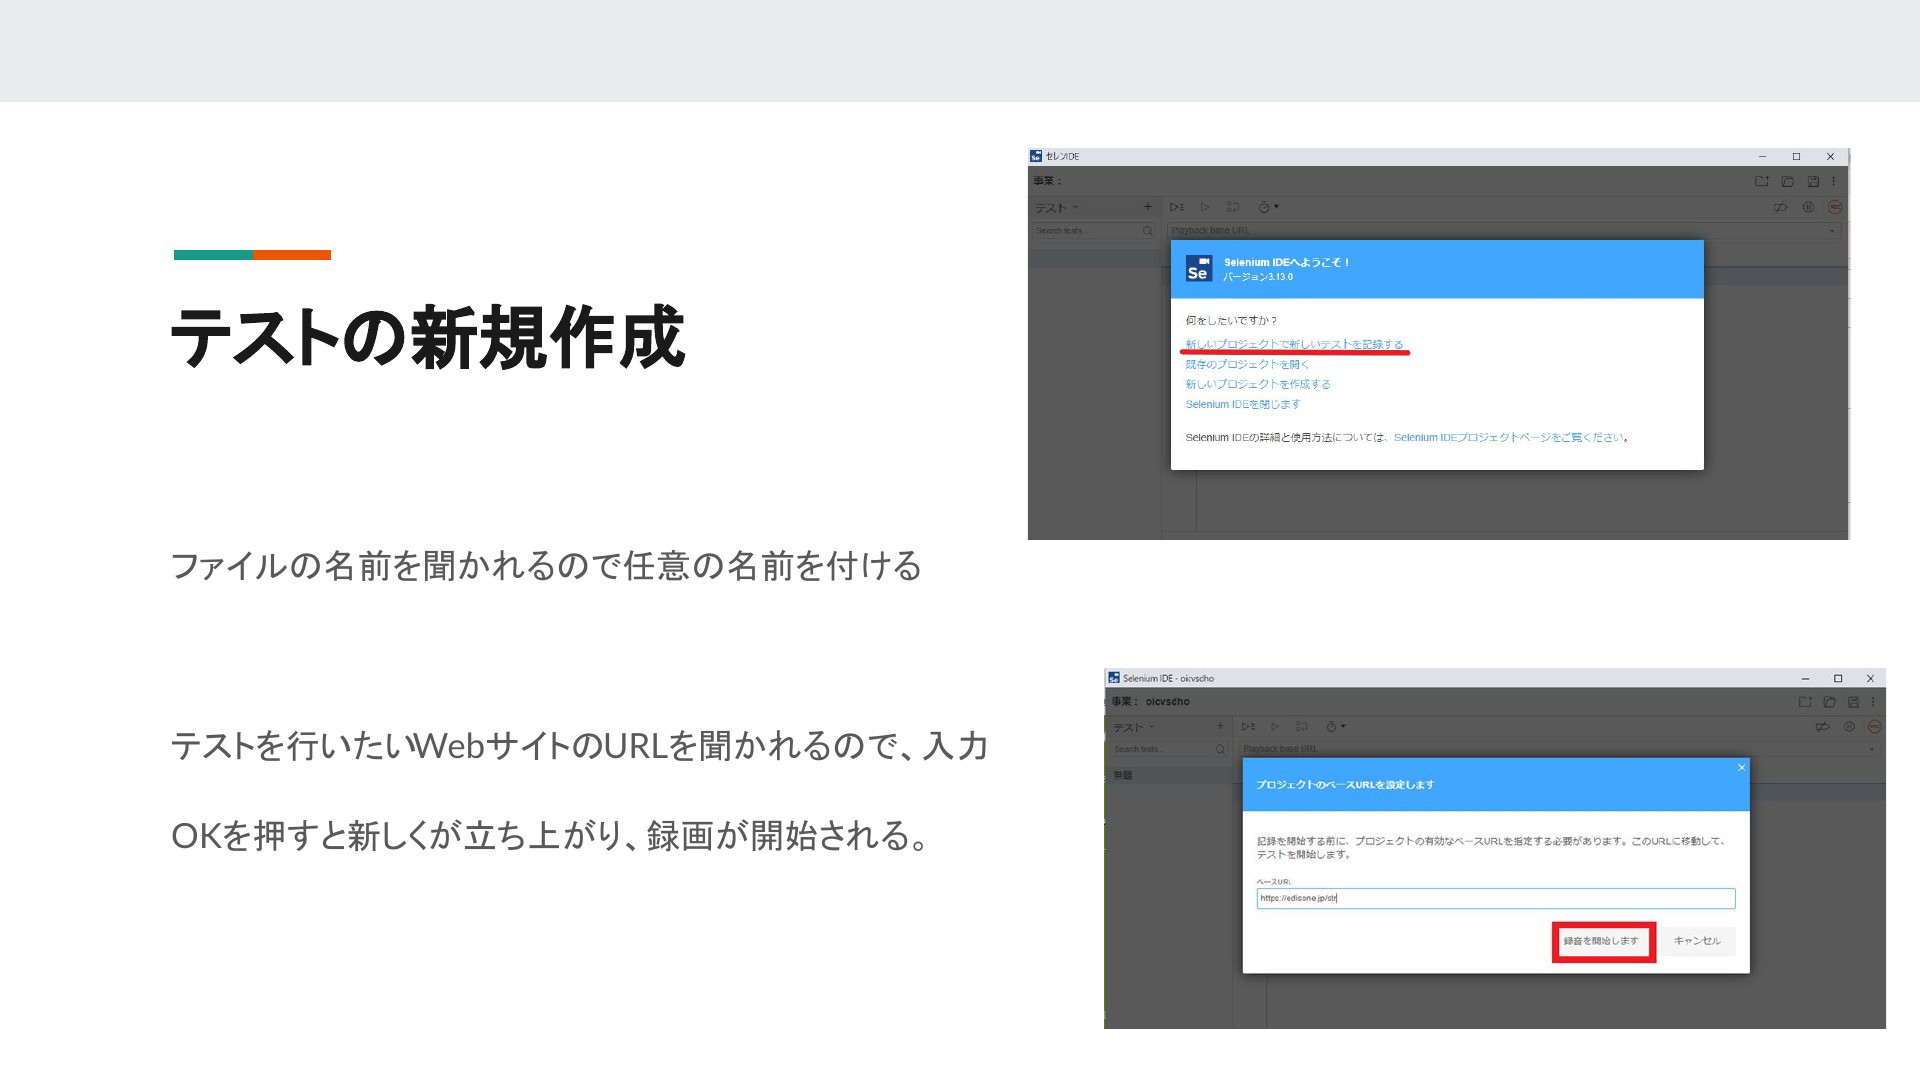The image size is (1920, 1080).
Task: Click the slide title テストの新規作成
Action: click(428, 337)
